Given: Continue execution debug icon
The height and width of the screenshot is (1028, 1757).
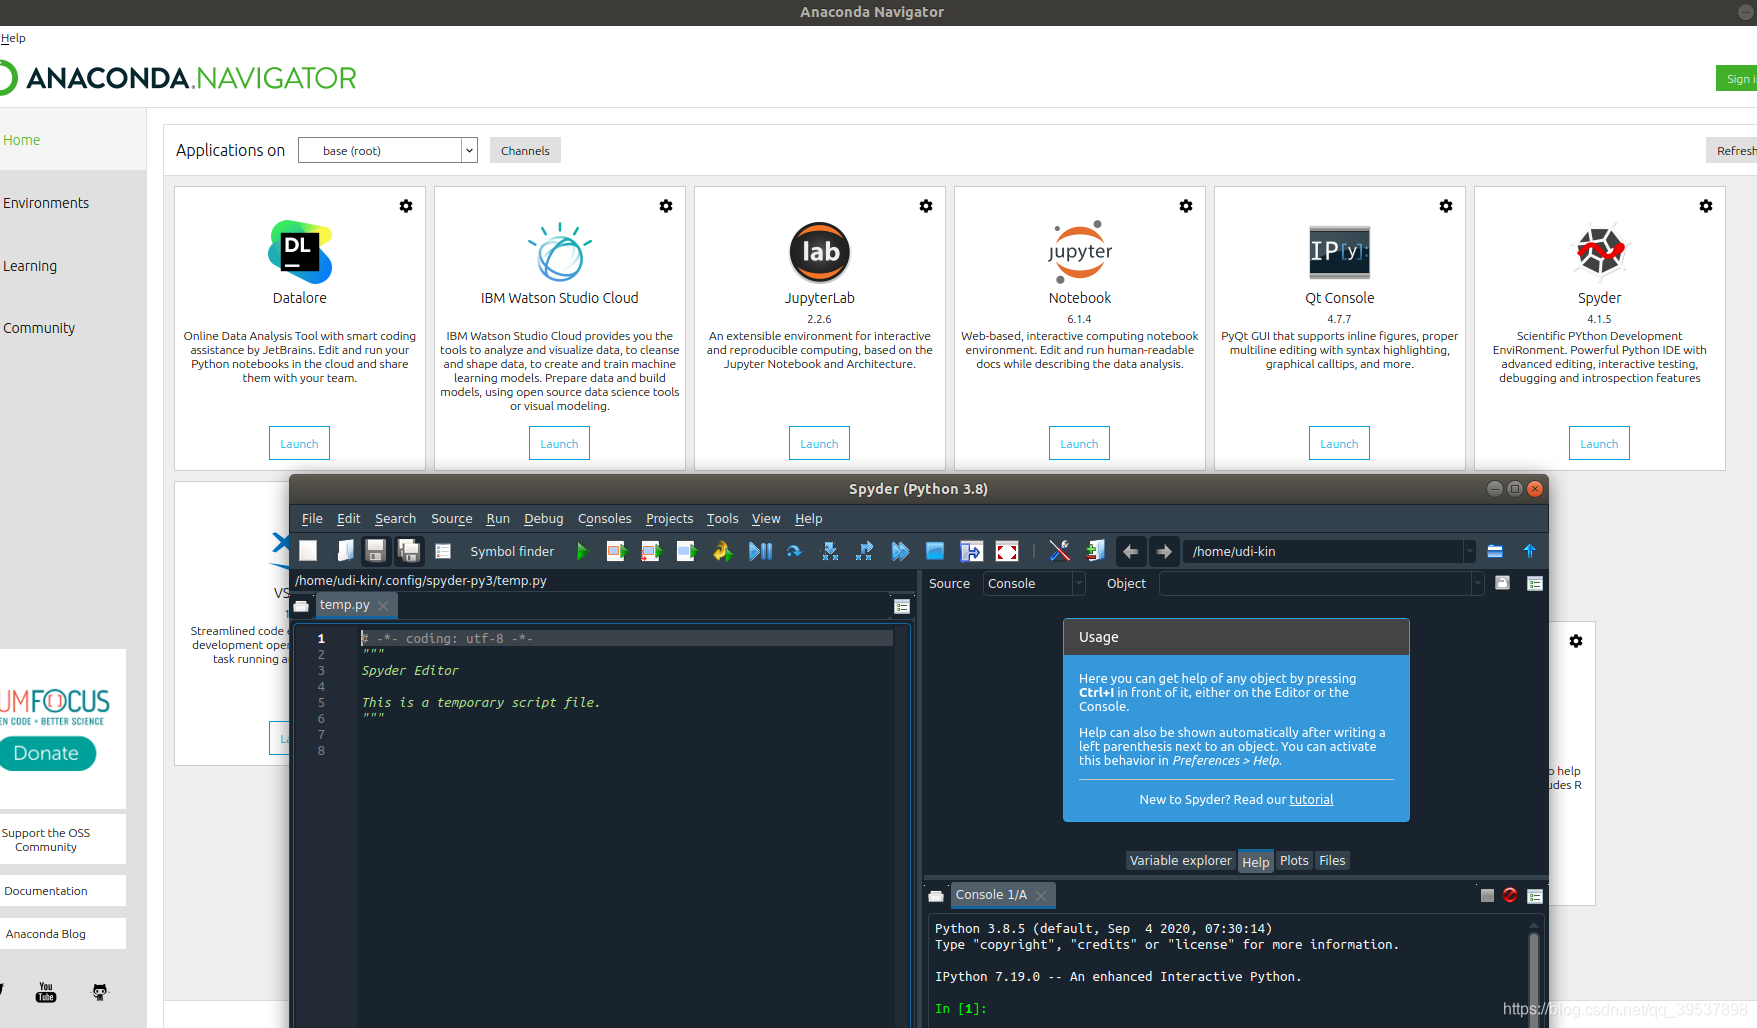Looking at the screenshot, I should (x=900, y=551).
